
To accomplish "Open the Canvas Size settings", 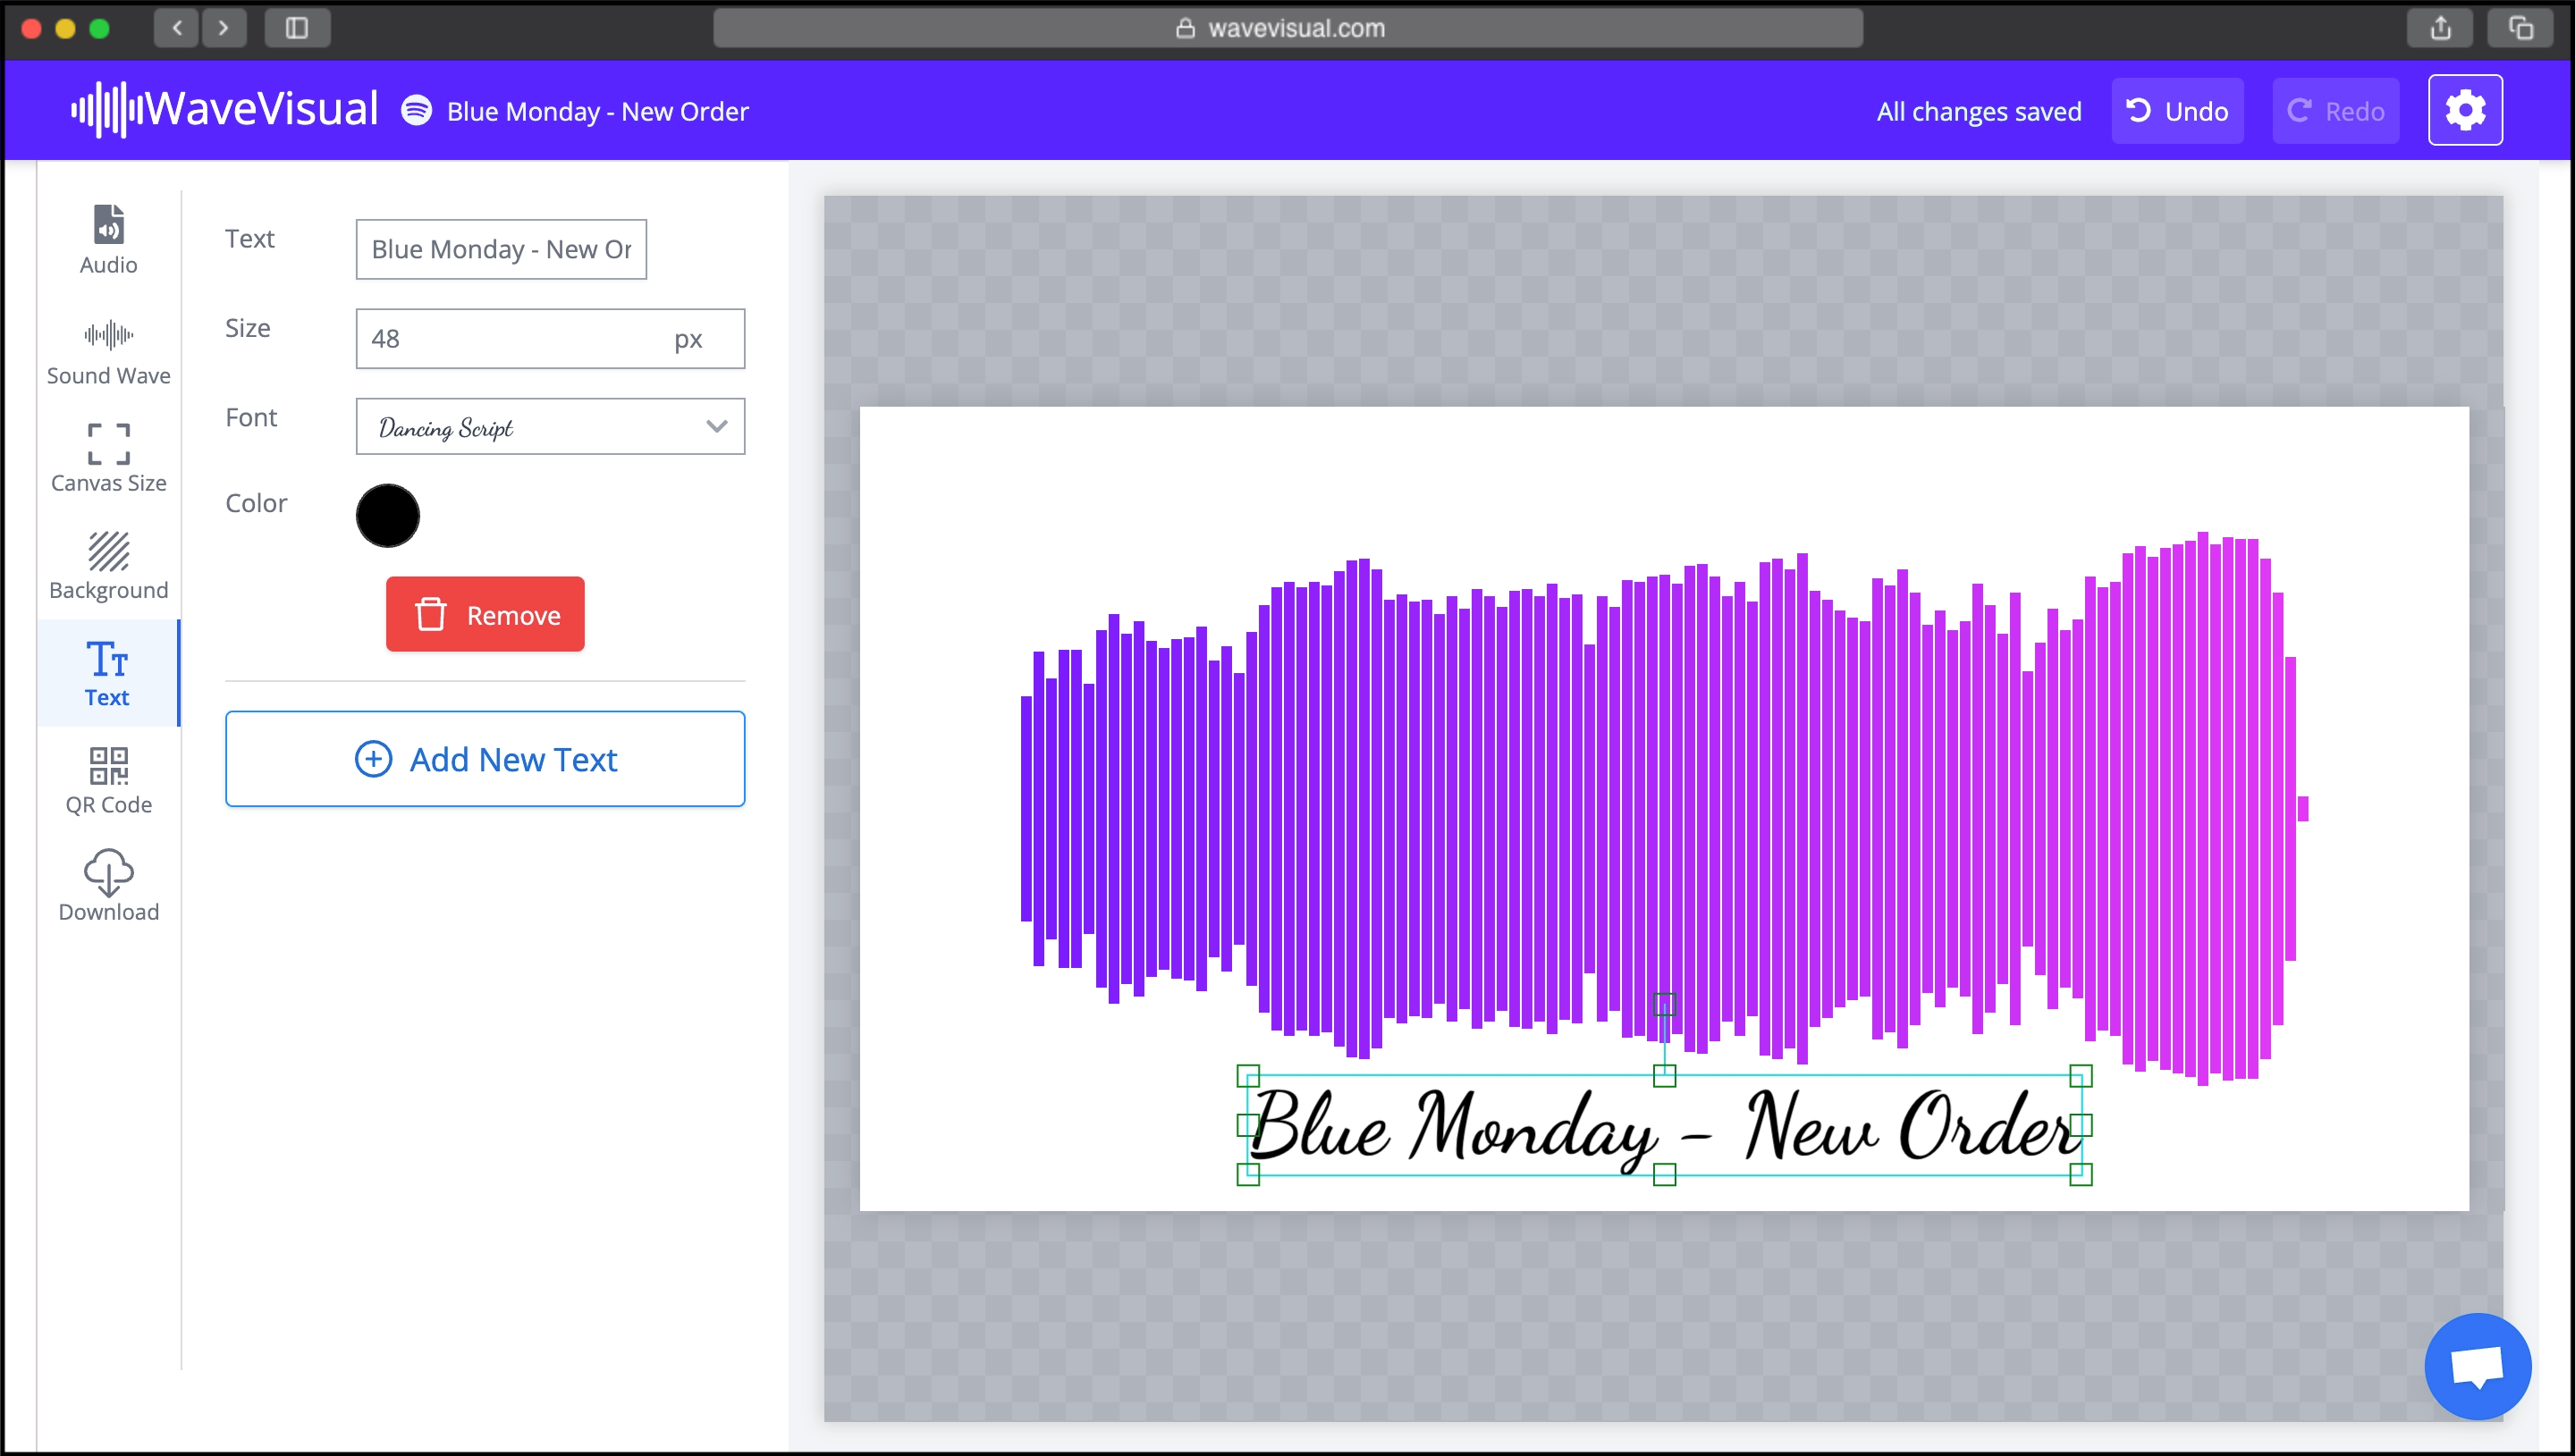I will coord(107,458).
